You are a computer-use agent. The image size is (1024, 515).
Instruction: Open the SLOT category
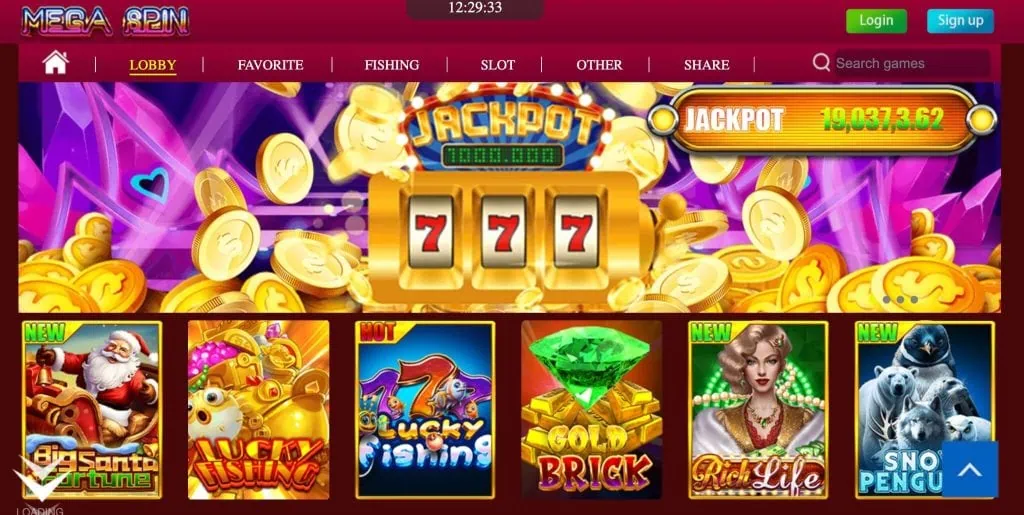coord(498,65)
